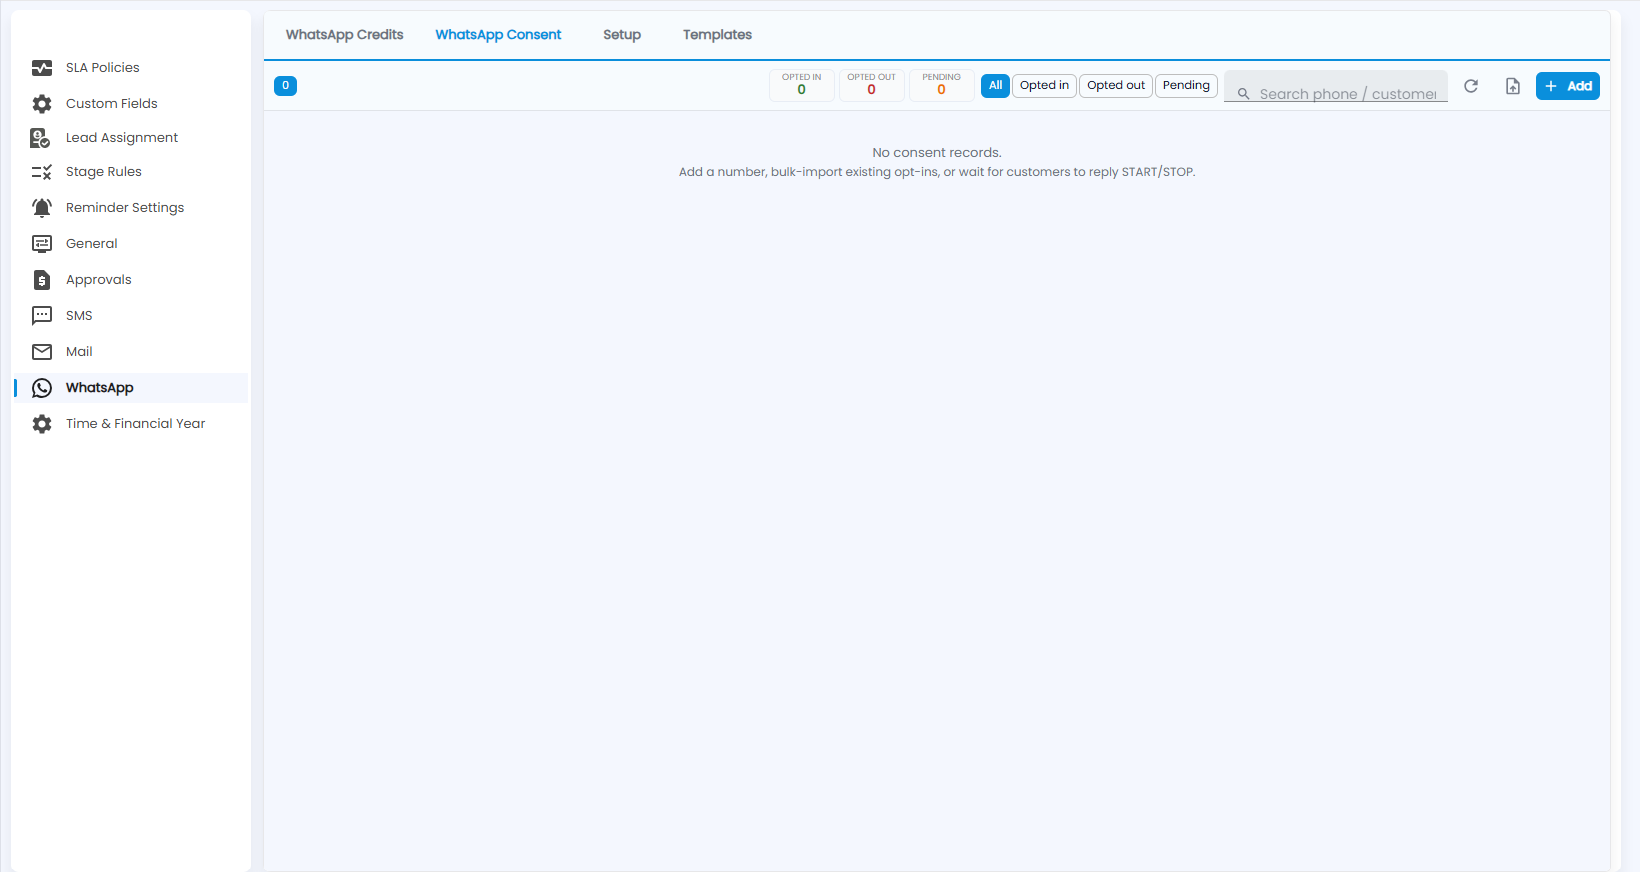The height and width of the screenshot is (872, 1640).
Task: Switch to the Setup tab
Action: [622, 35]
